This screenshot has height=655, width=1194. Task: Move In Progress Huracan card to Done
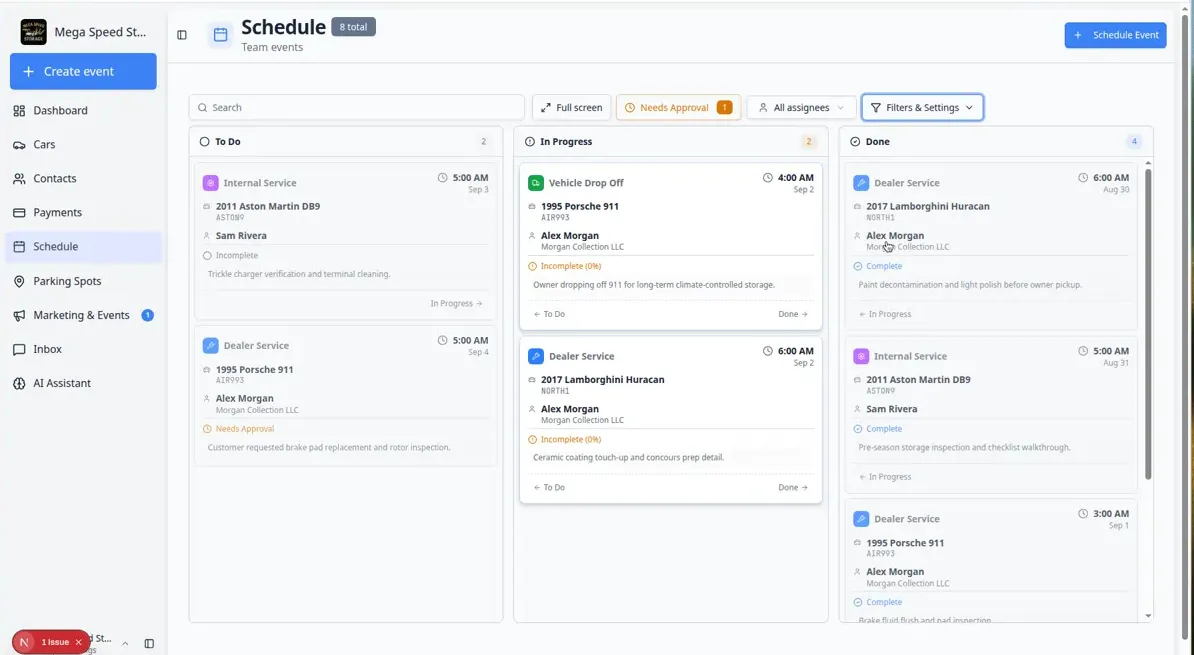pyautogui.click(x=793, y=487)
